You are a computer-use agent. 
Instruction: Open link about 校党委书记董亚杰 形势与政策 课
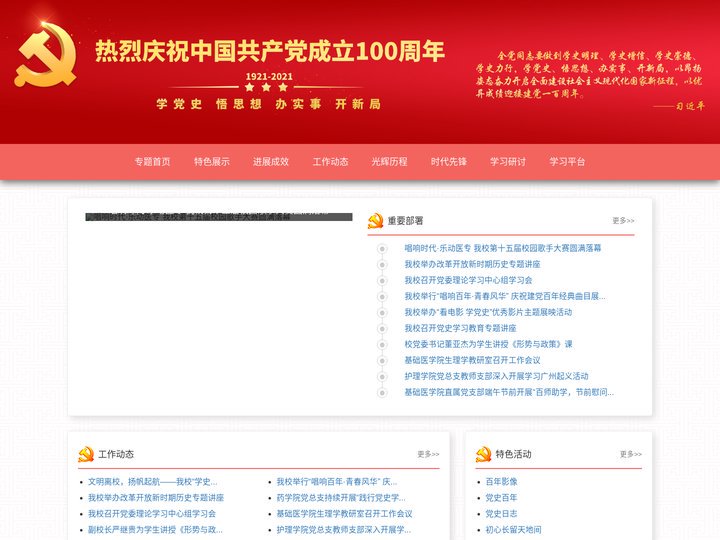tap(489, 344)
